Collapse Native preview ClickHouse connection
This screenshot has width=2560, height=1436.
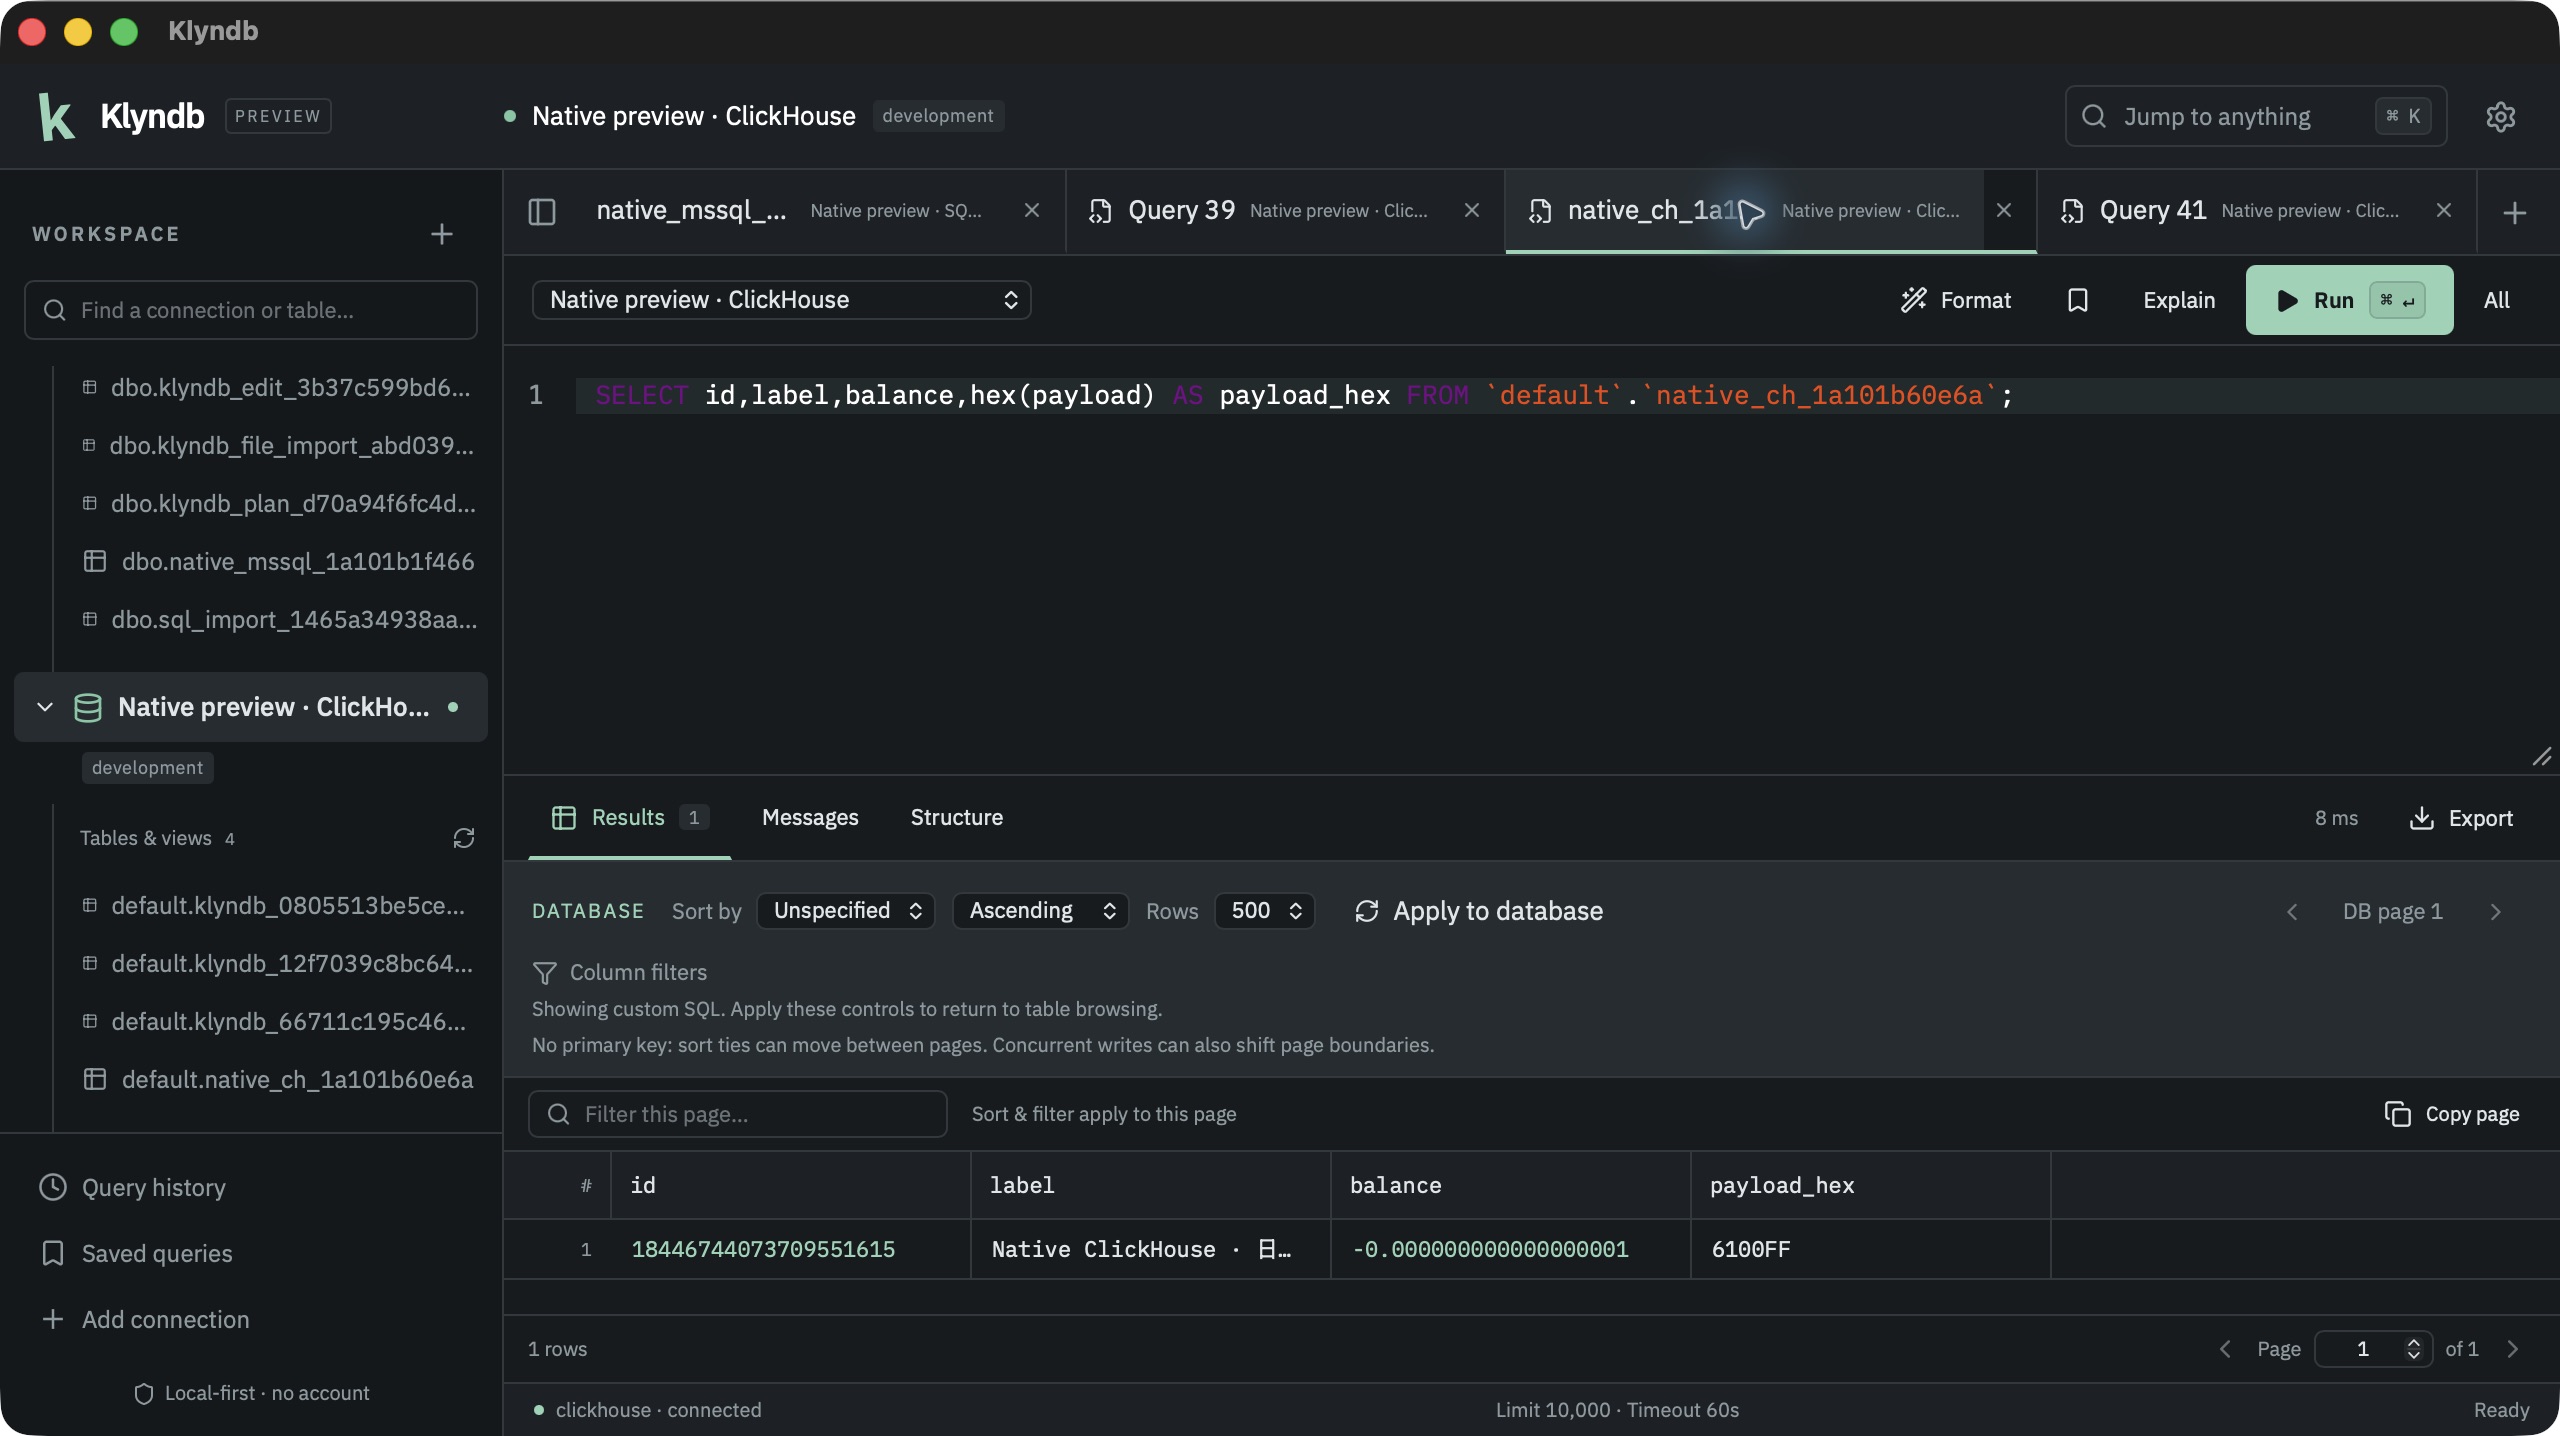coord(45,707)
